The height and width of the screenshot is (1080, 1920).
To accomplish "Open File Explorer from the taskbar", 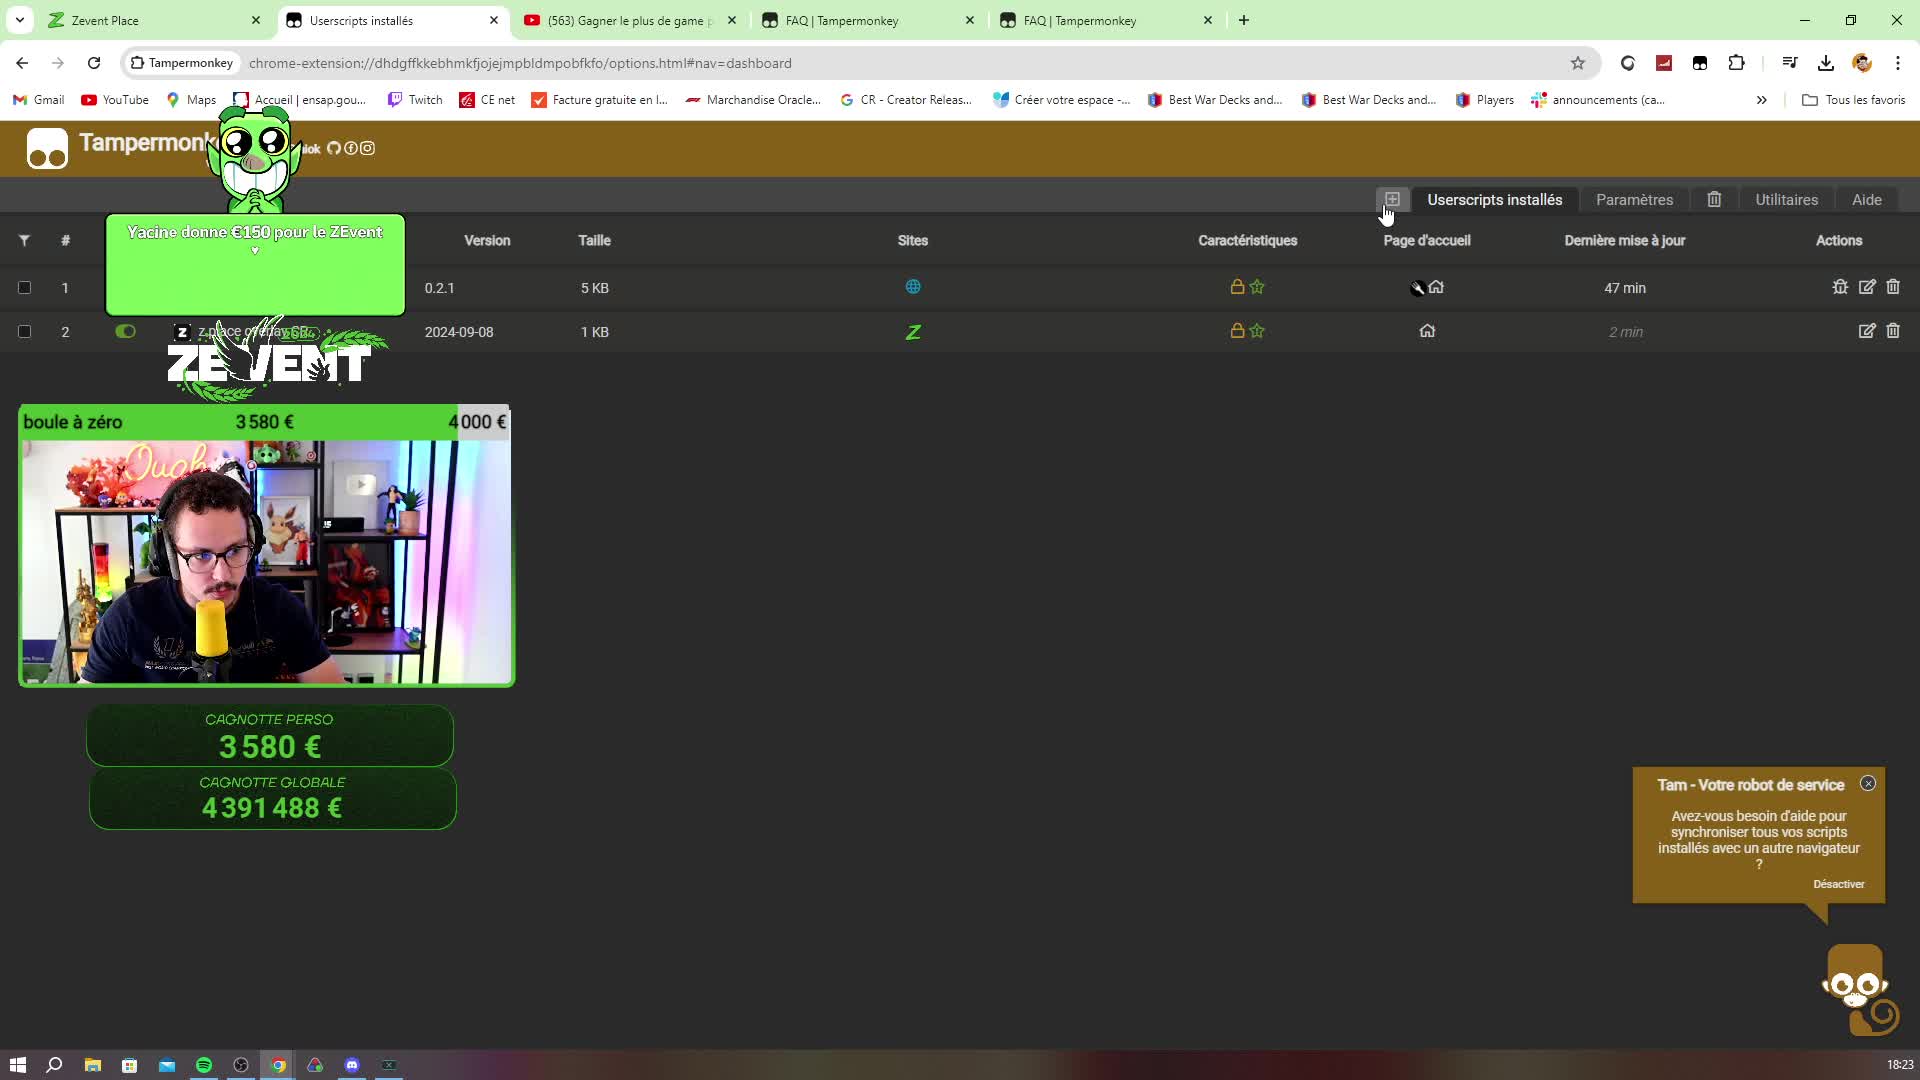I will tap(92, 1065).
